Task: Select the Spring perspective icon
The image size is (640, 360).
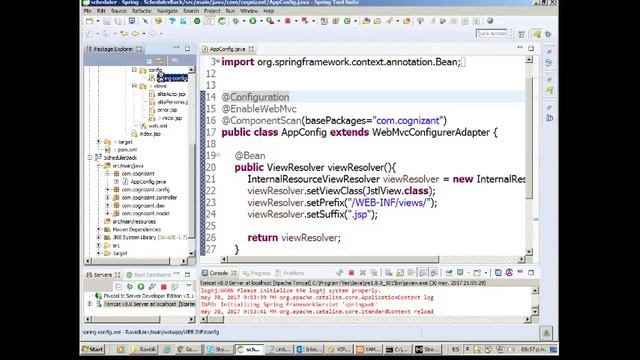Action: 538,34
